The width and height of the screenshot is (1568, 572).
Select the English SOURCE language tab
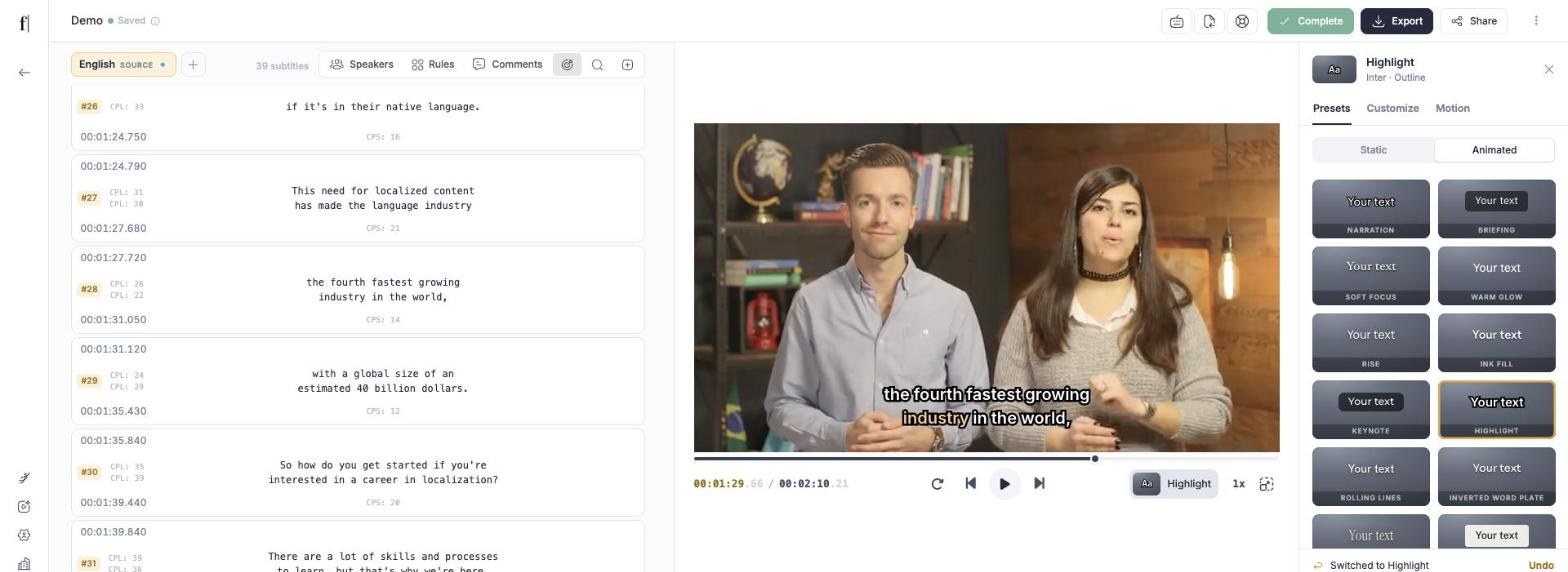123,64
